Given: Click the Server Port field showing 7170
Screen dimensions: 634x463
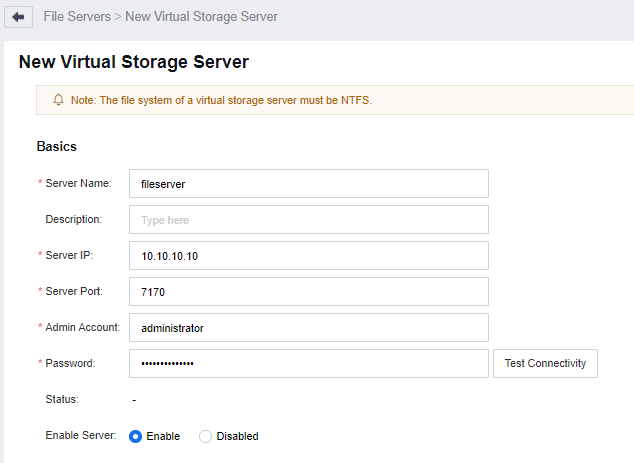Looking at the screenshot, I should point(308,292).
